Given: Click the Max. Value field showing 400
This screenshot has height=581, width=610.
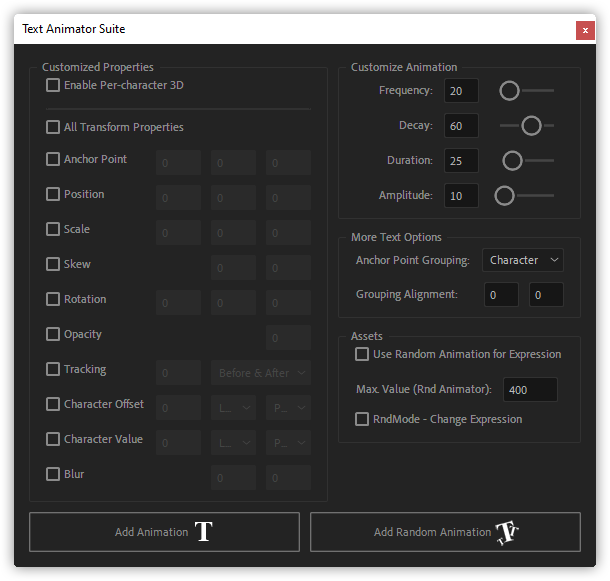Looking at the screenshot, I should pyautogui.click(x=530, y=390).
